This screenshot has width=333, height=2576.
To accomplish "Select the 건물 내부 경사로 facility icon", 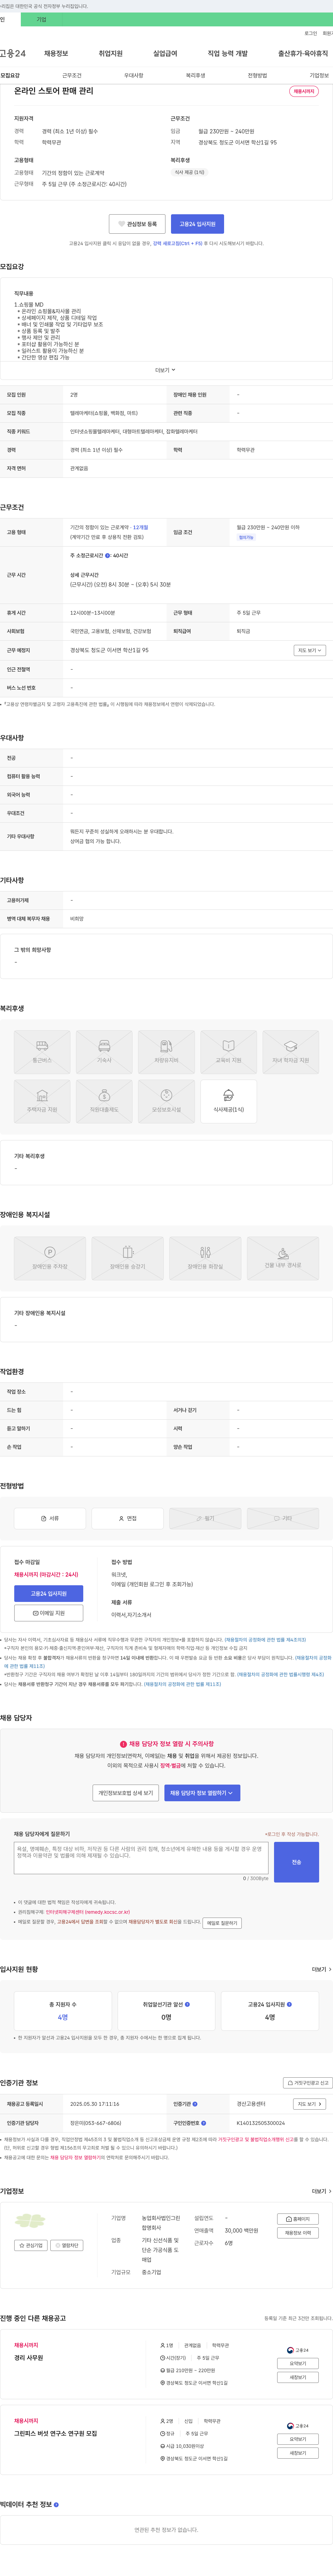I will (x=283, y=1258).
